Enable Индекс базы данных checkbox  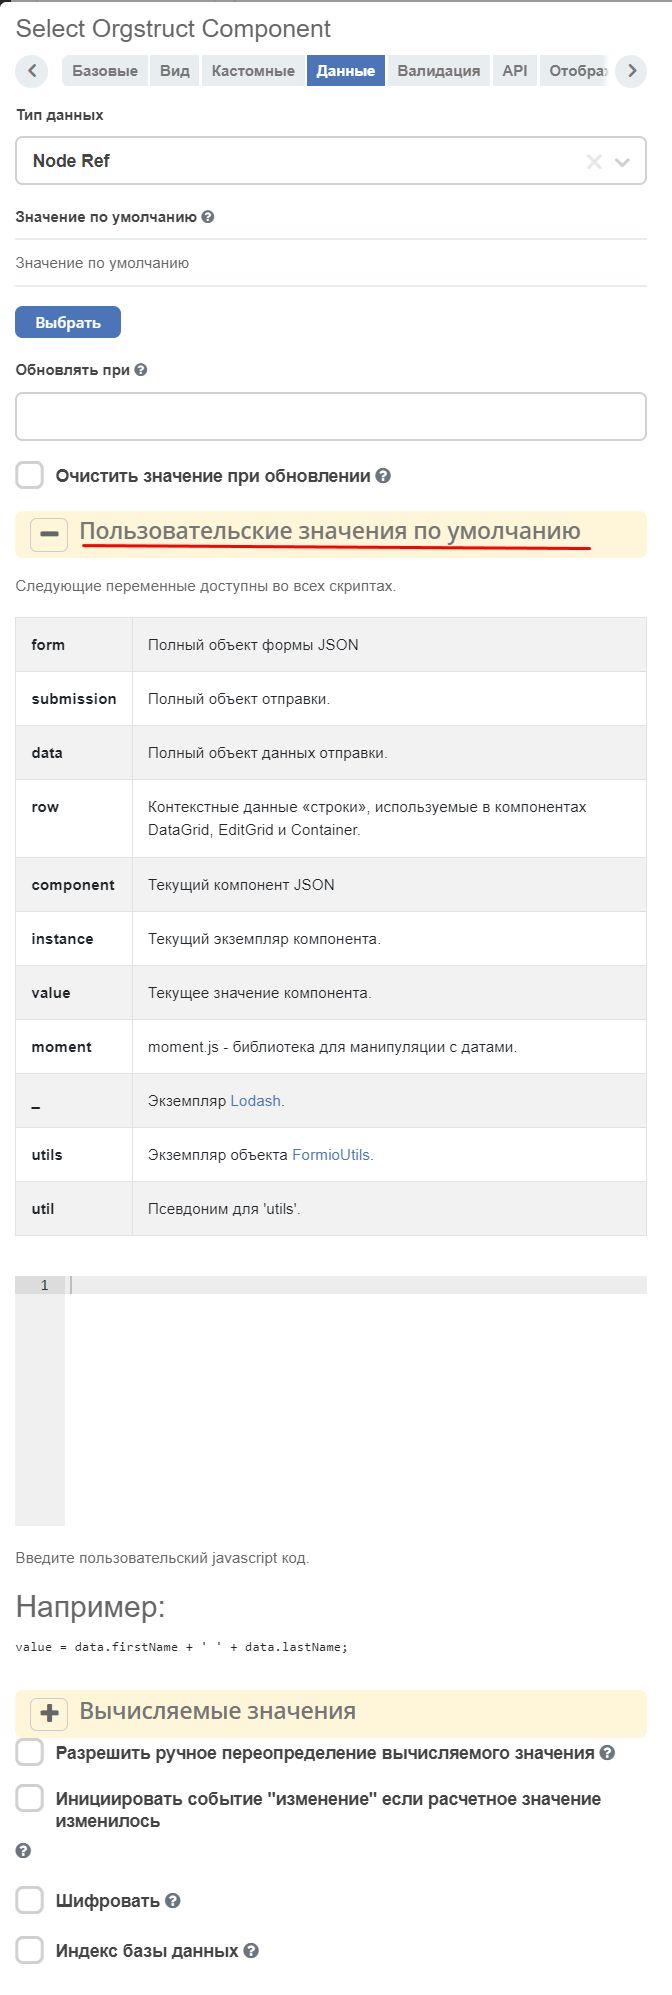30,1950
